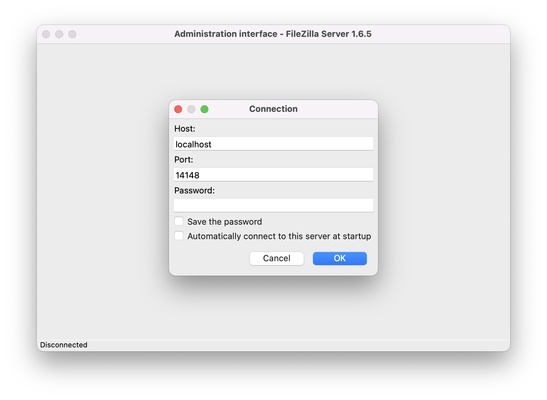Click the Administration interface window title

[x=273, y=34]
